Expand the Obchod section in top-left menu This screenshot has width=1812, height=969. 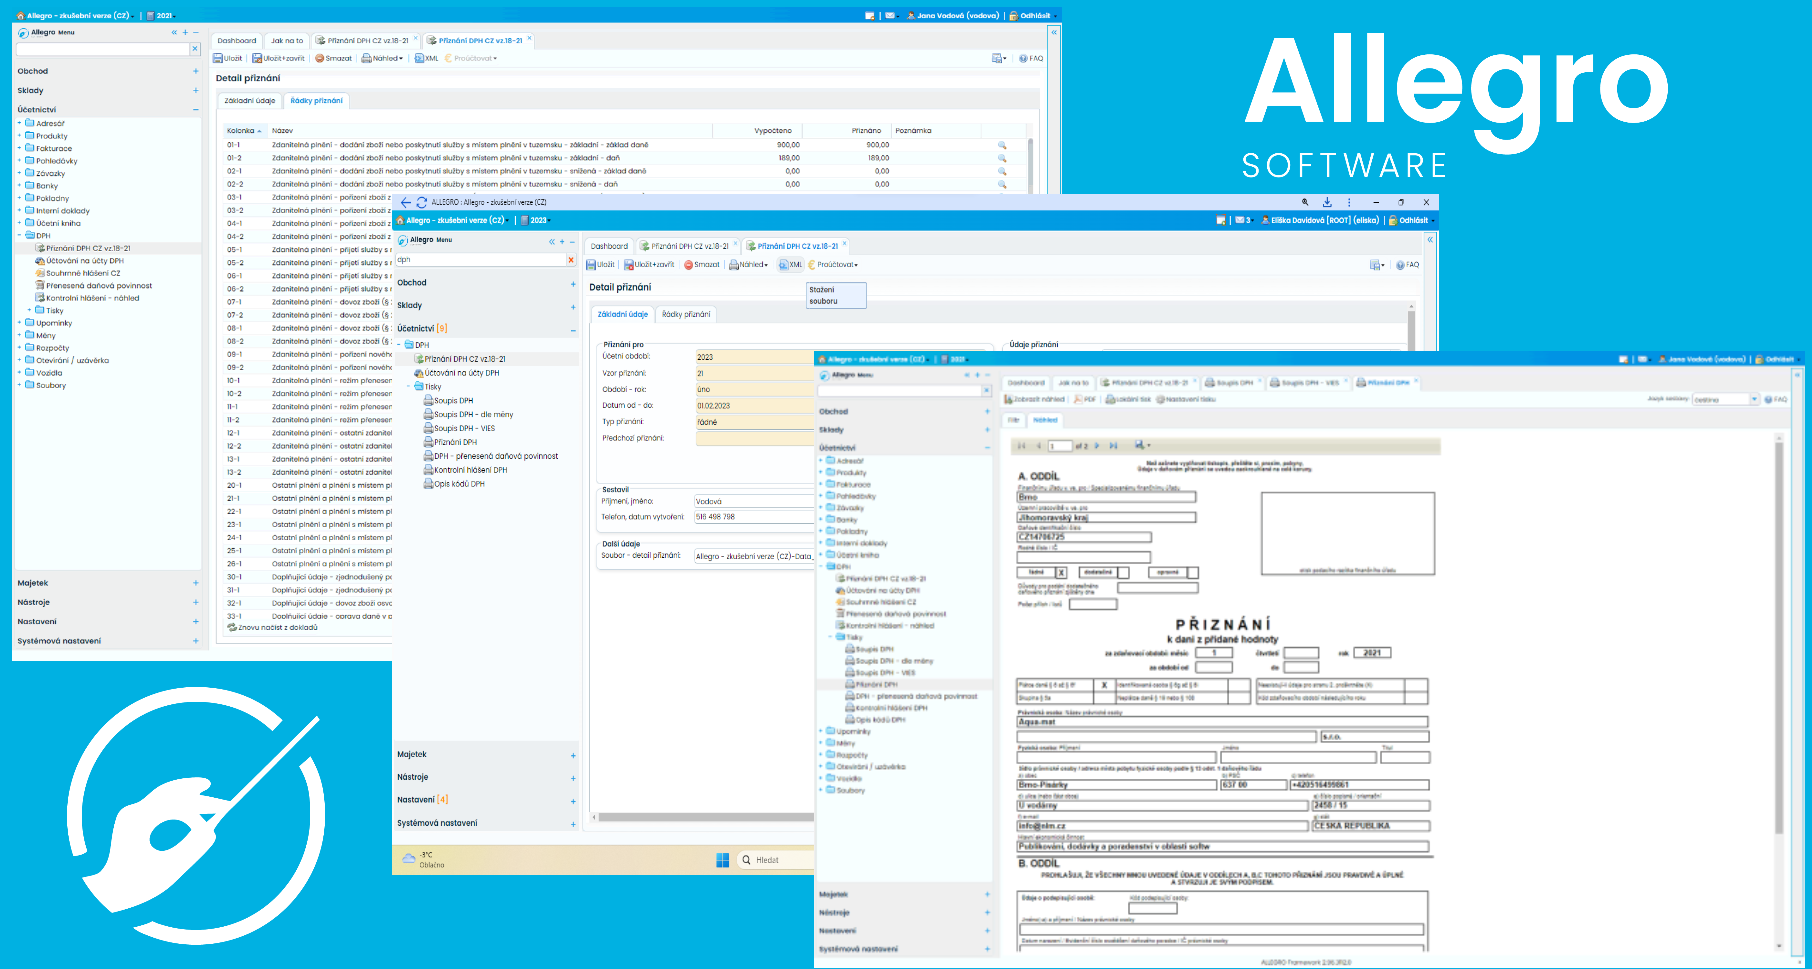pyautogui.click(x=196, y=71)
